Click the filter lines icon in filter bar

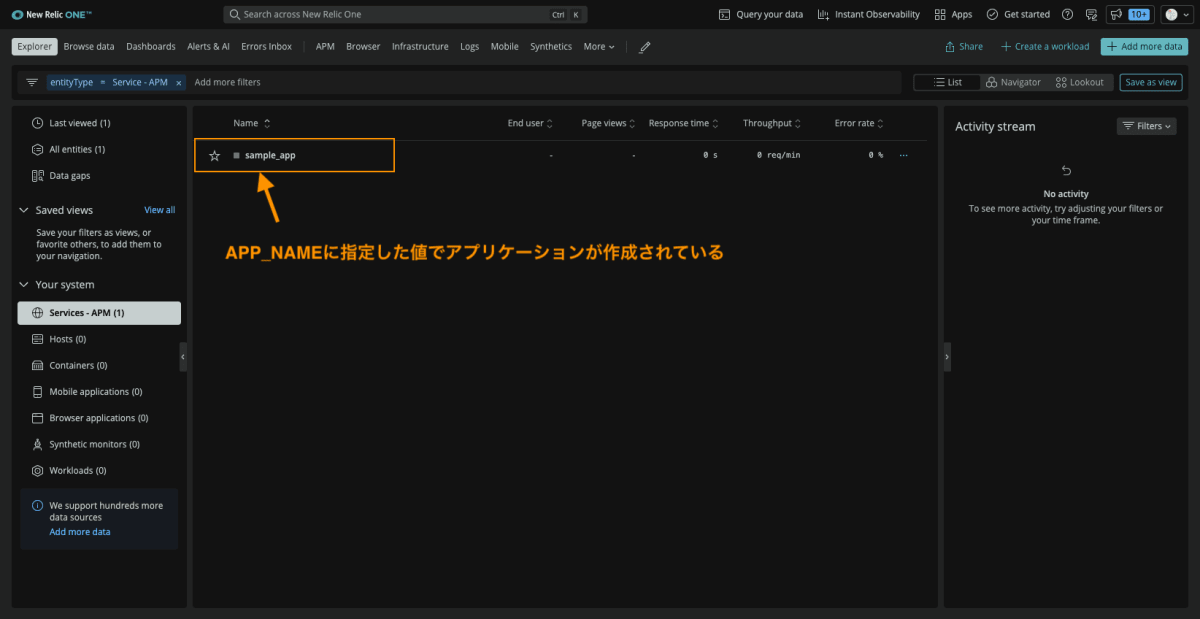[32, 82]
